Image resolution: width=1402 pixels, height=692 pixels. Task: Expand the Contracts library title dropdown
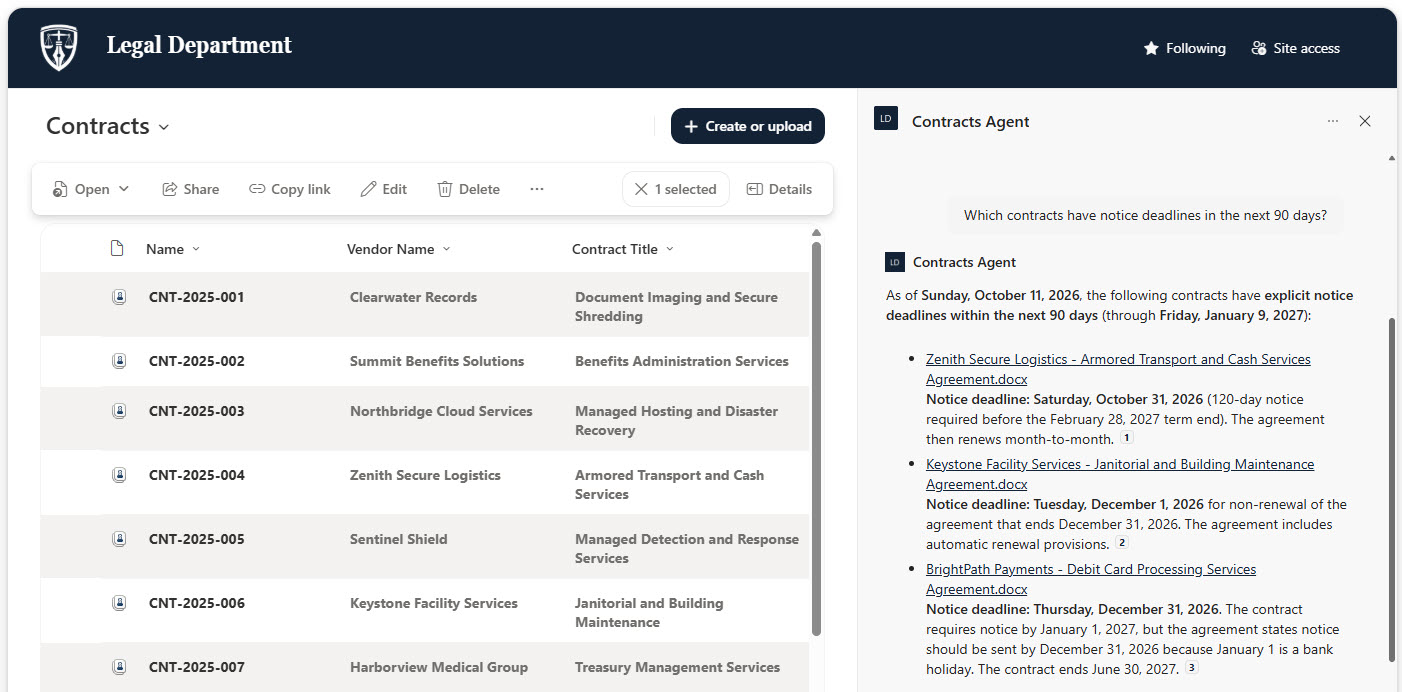[x=164, y=127]
